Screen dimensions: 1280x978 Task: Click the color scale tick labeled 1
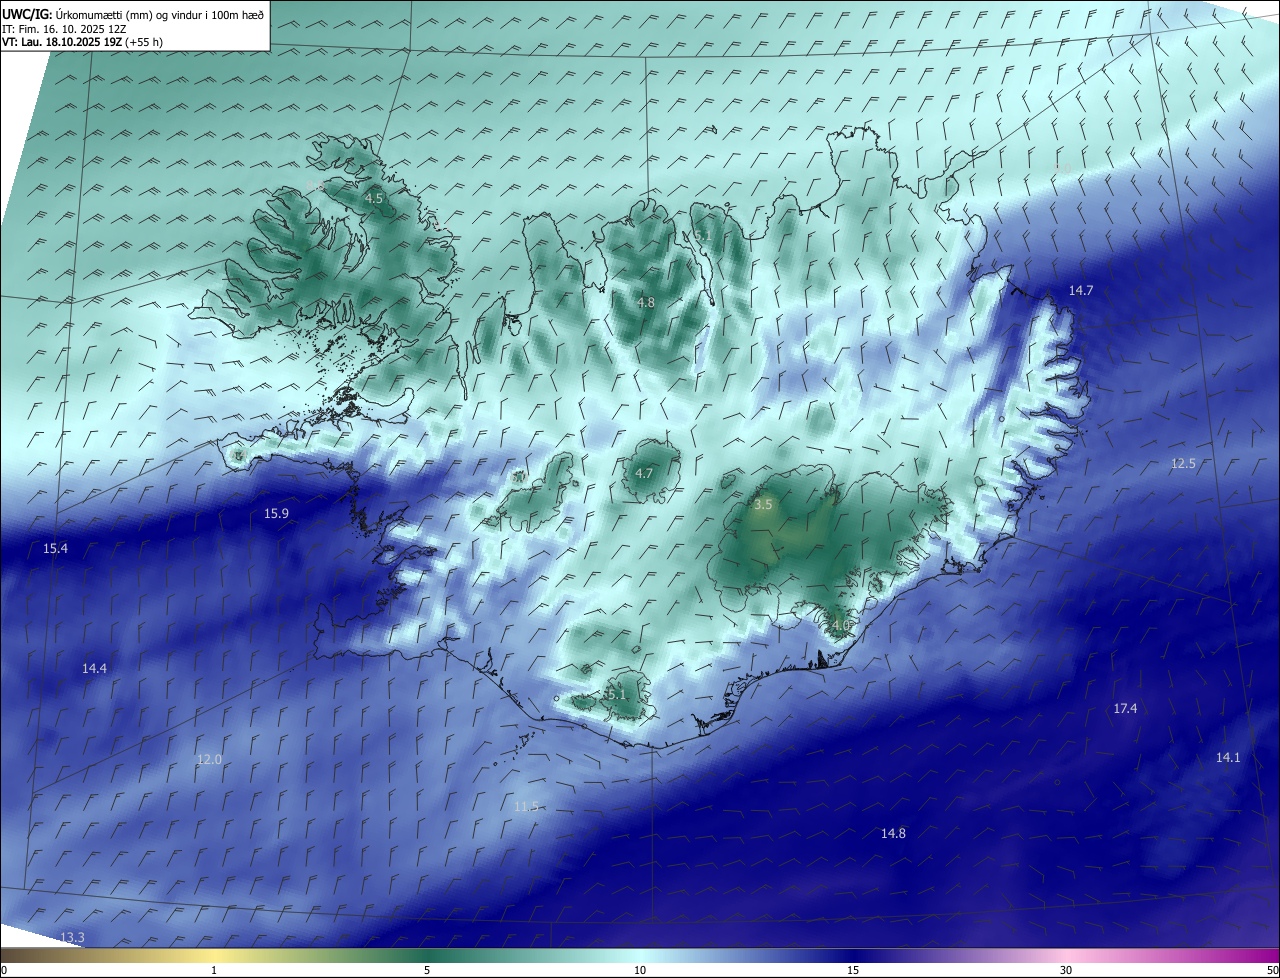pos(214,970)
